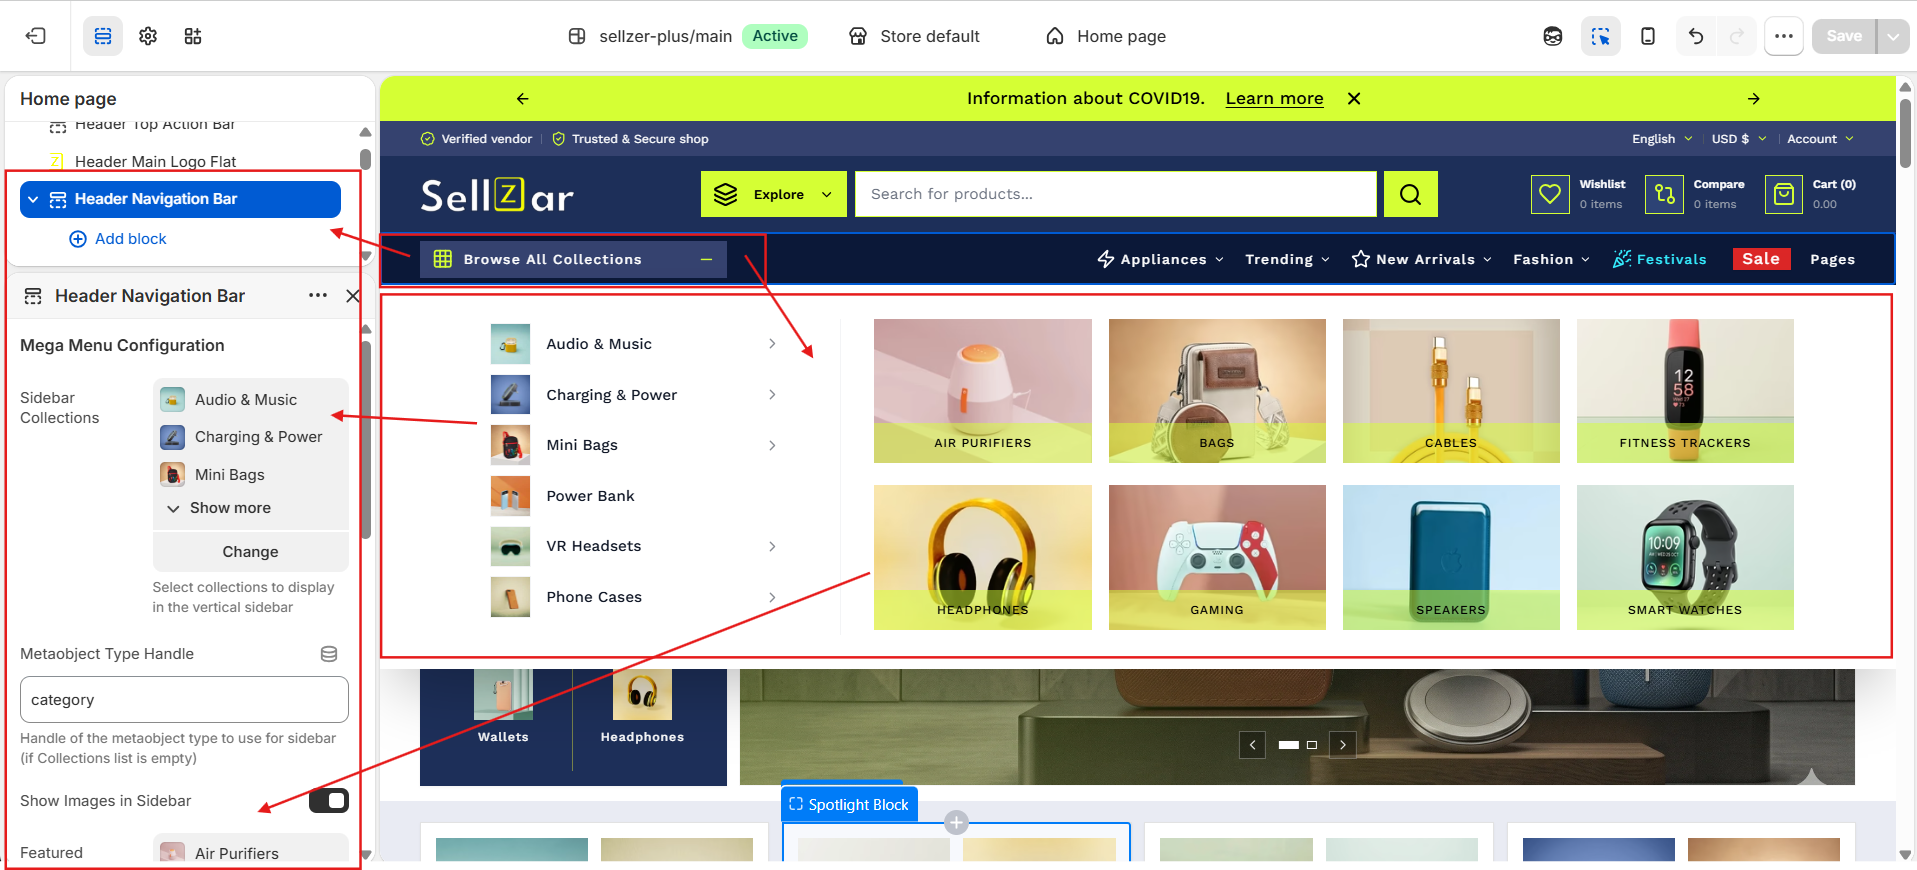Click the Metaobject Type Handle input field
1917x870 pixels.
(184, 700)
